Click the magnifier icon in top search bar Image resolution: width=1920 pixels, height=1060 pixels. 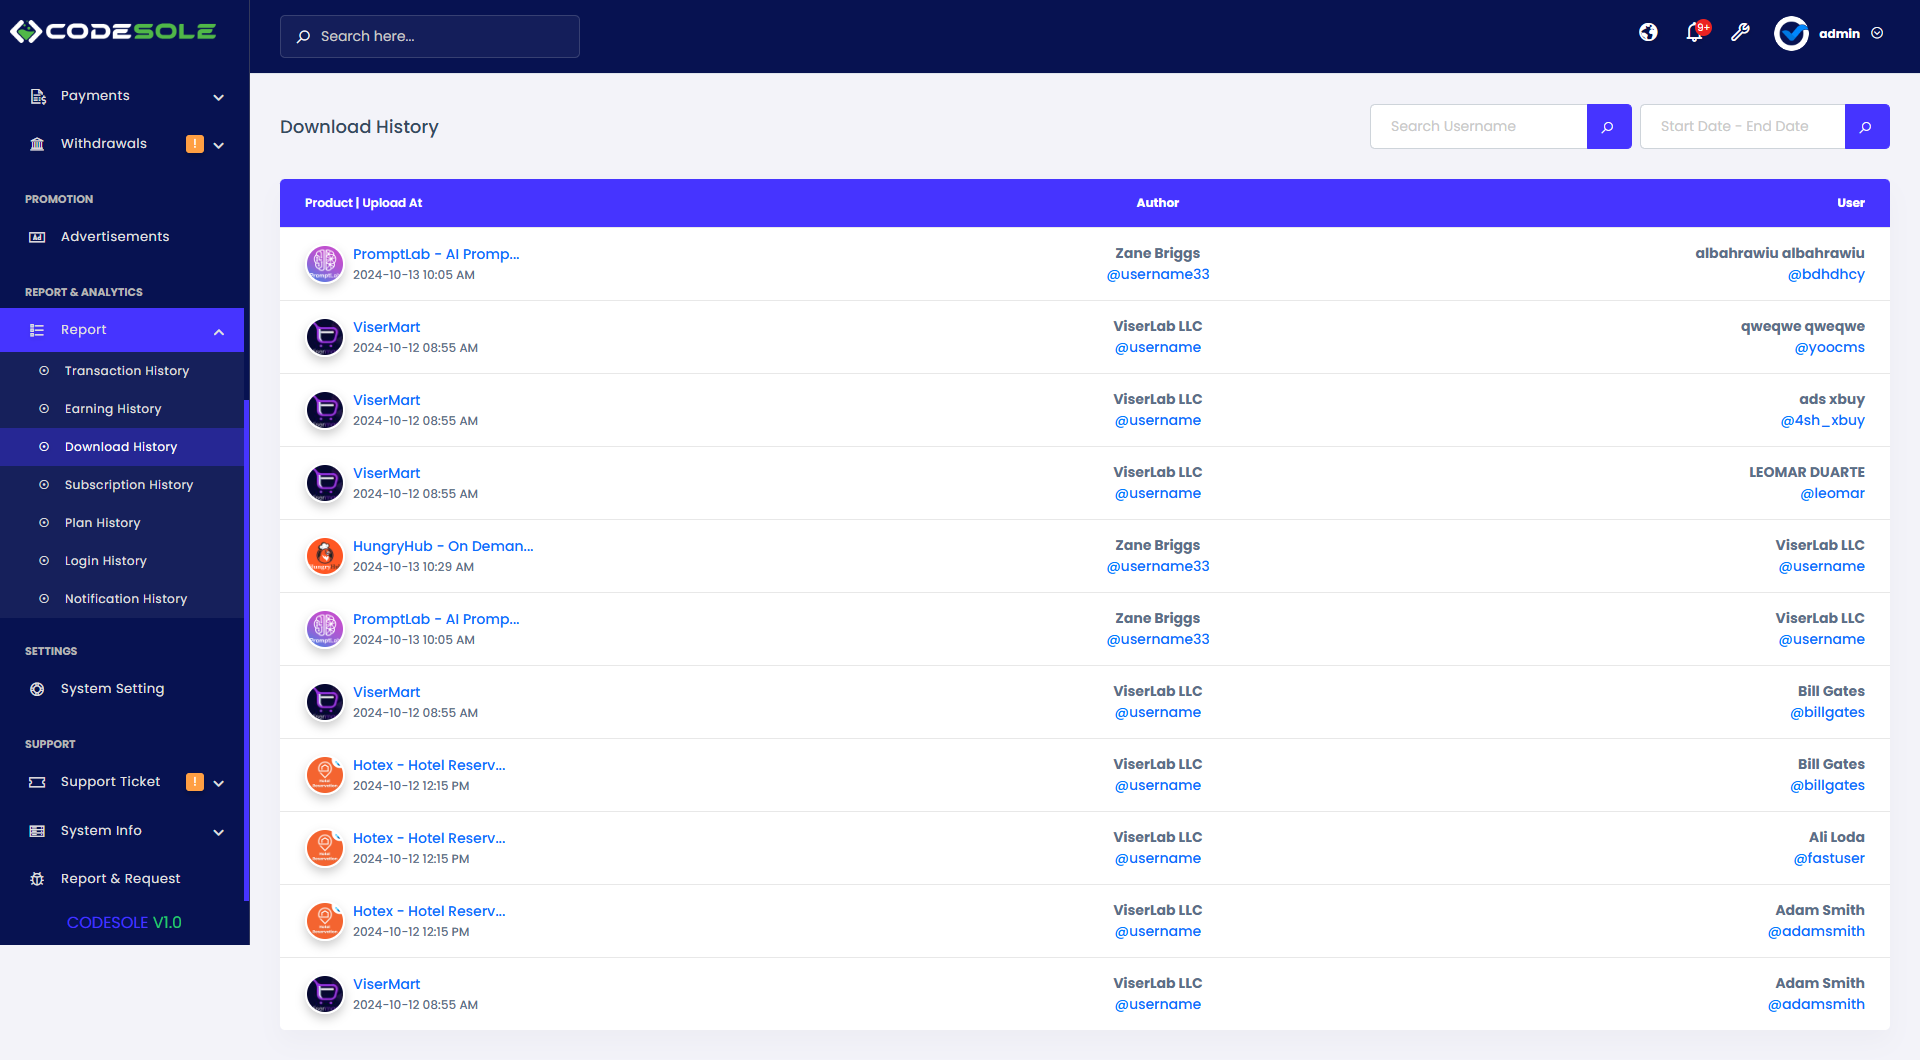[303, 36]
